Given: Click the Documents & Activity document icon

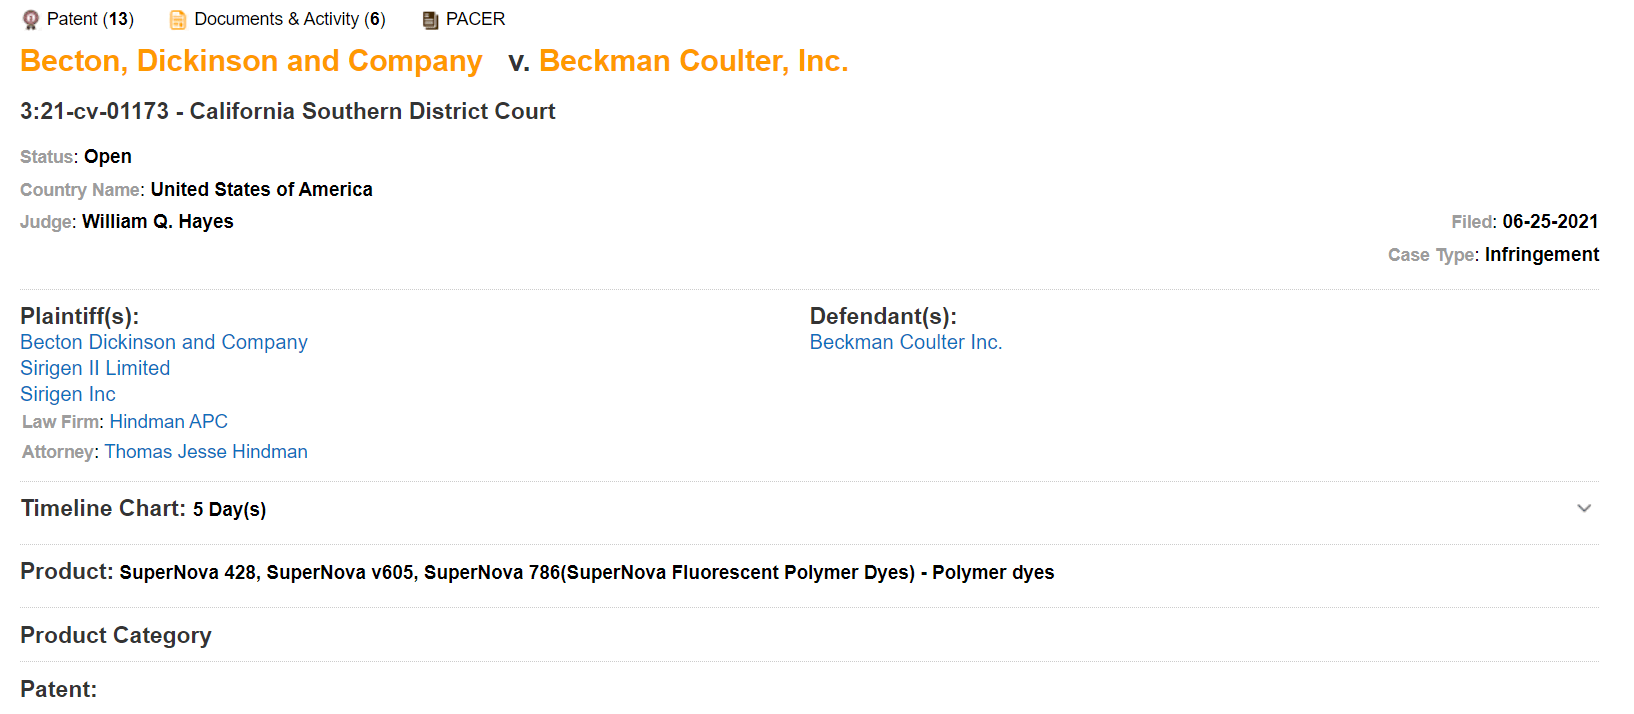Looking at the screenshot, I should [x=178, y=18].
